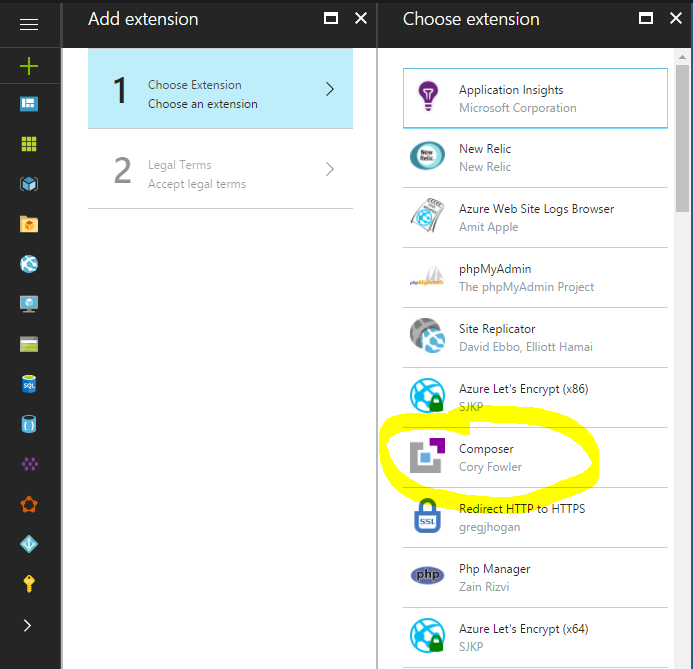This screenshot has width=693, height=669.
Task: Open Virtual machines monitor icon
Action: coord(29,304)
